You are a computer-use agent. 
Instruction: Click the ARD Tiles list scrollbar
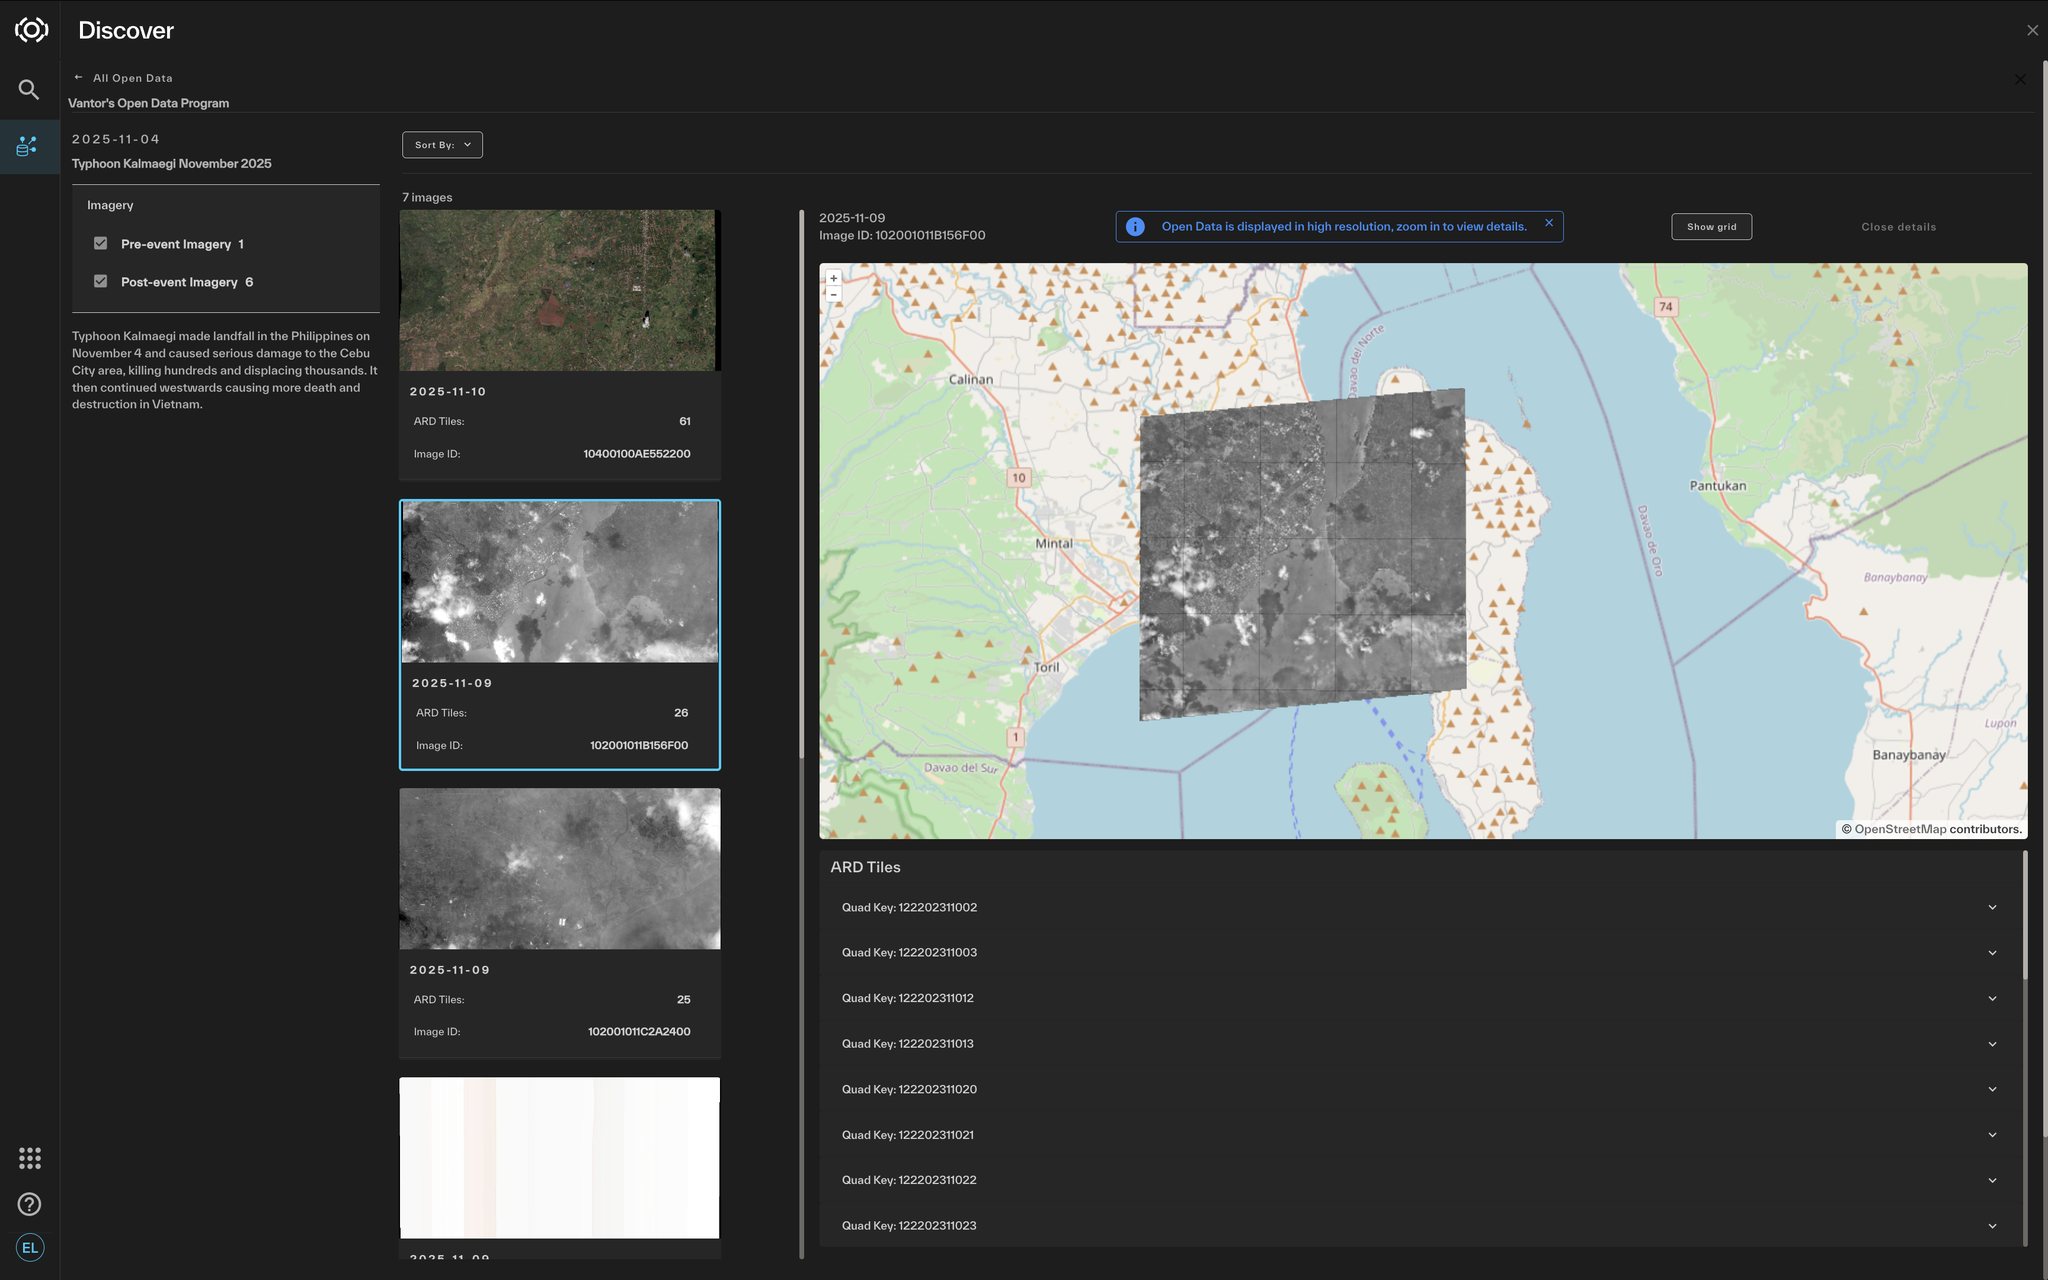(x=2025, y=915)
